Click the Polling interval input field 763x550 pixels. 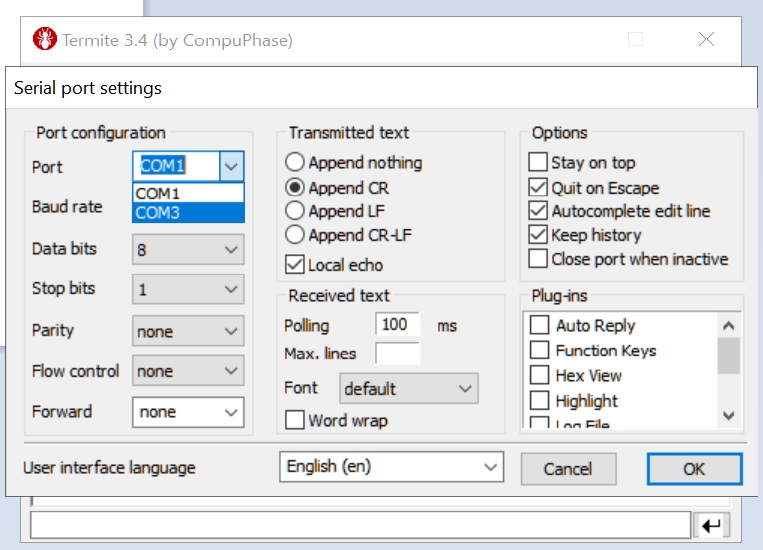[x=398, y=325]
